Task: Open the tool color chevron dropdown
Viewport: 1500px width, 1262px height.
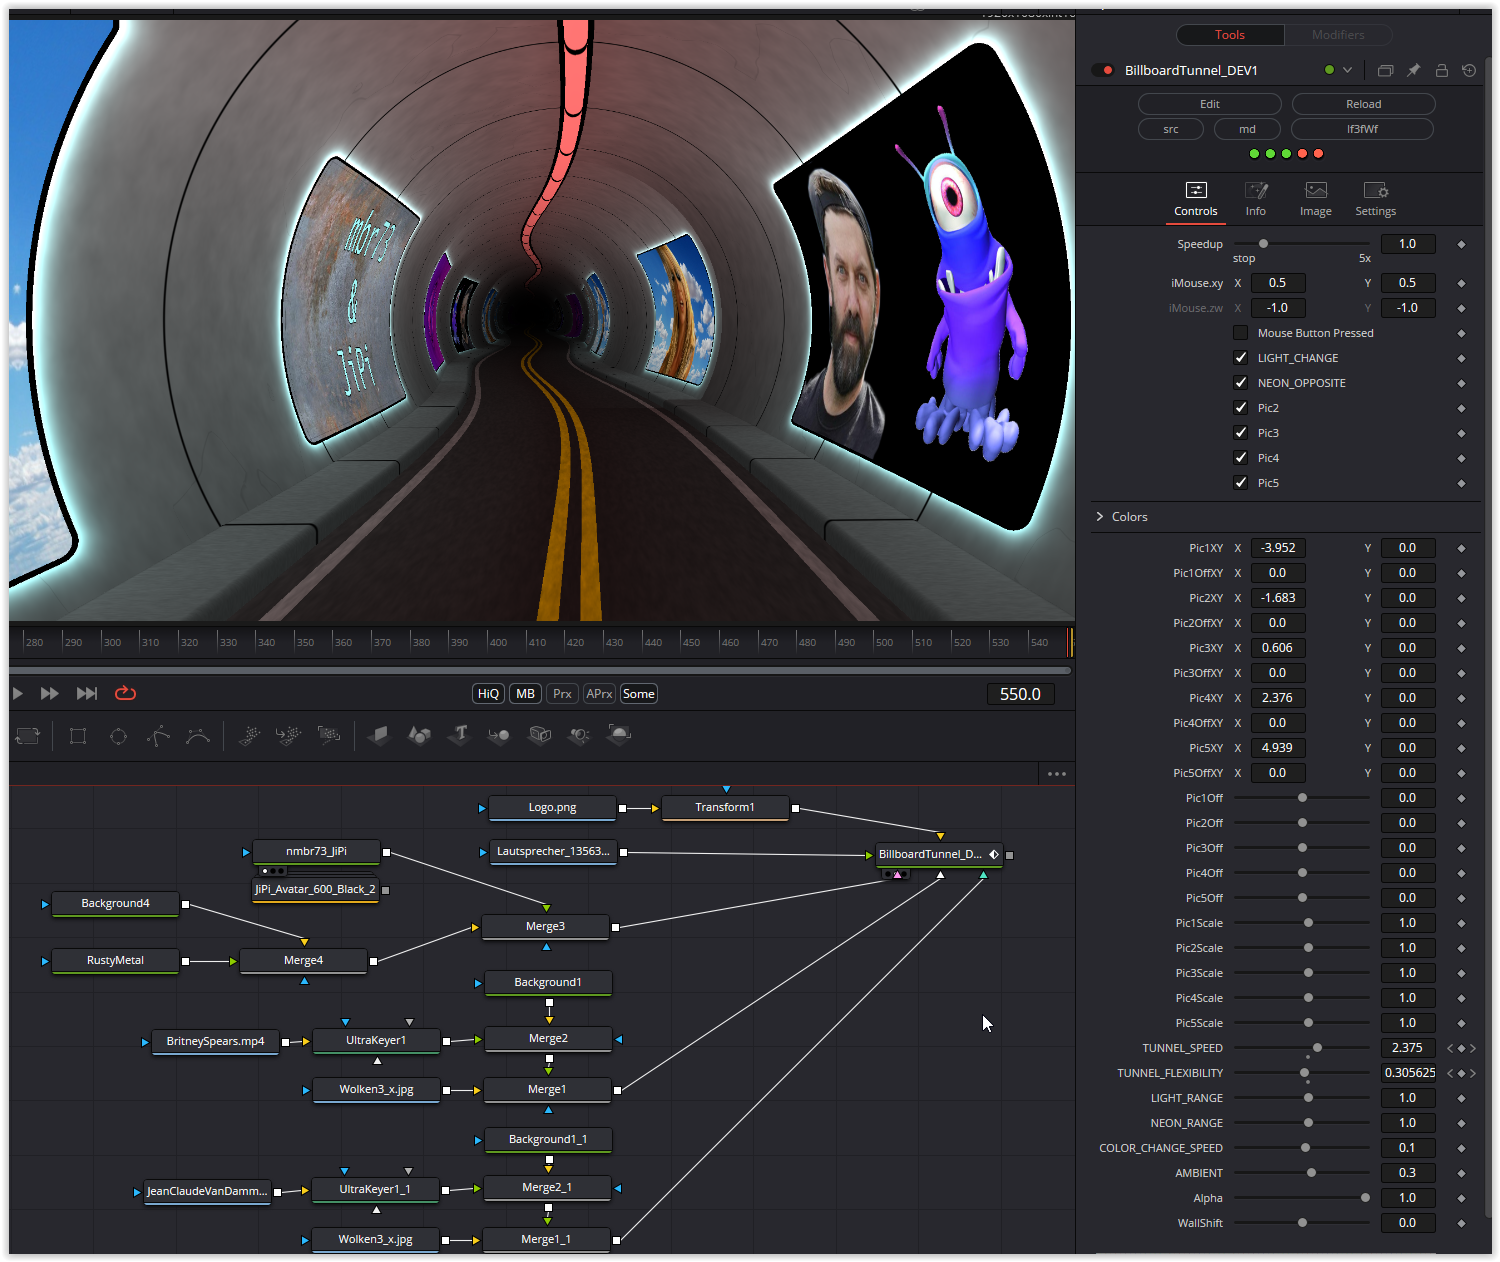Action: pos(1347,70)
